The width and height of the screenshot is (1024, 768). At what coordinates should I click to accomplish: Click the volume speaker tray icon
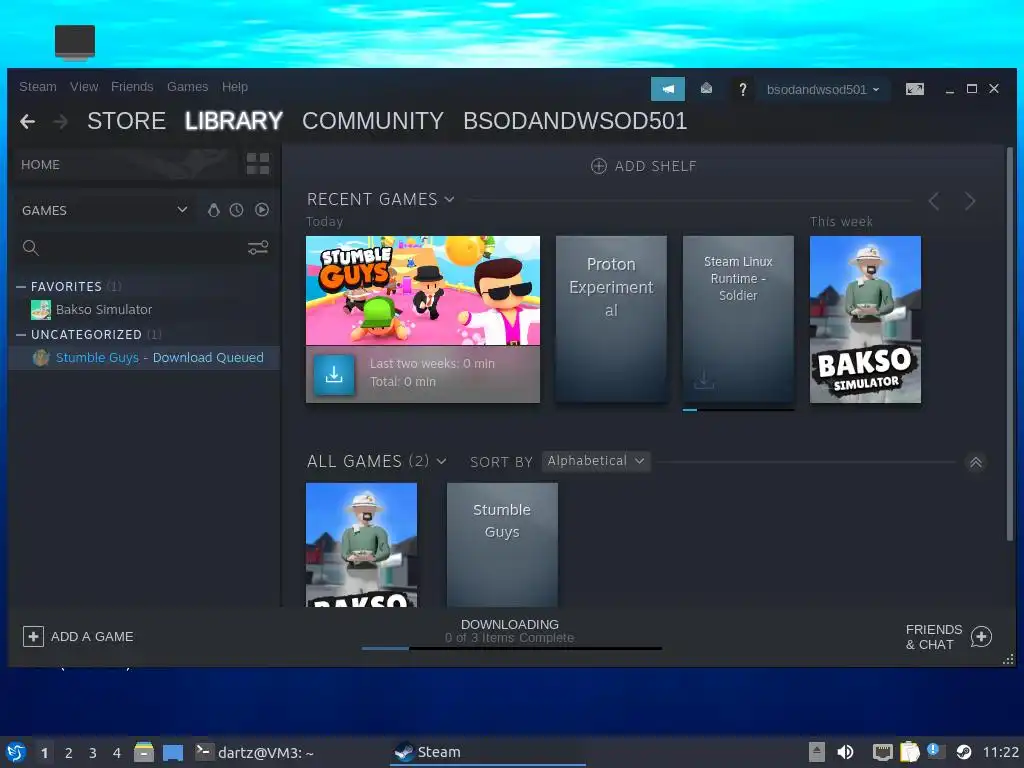844,752
